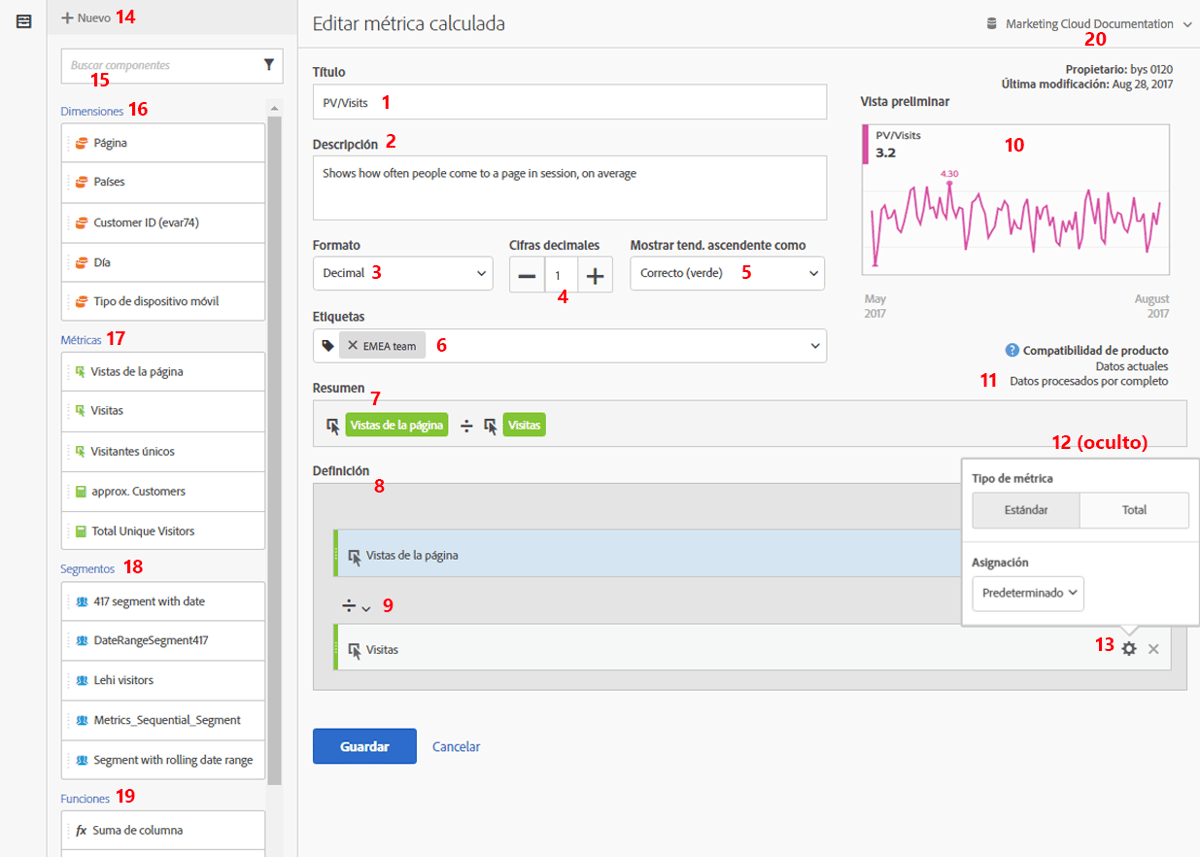Open the Formato Decimal dropdown

(402, 273)
